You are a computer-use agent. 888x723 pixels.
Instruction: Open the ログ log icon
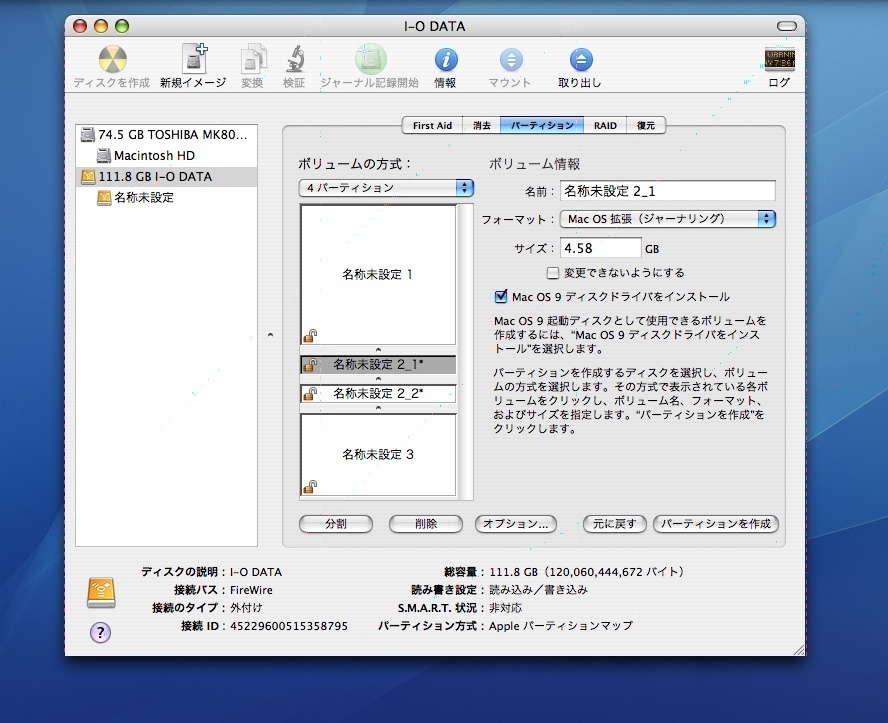pyautogui.click(x=779, y=59)
